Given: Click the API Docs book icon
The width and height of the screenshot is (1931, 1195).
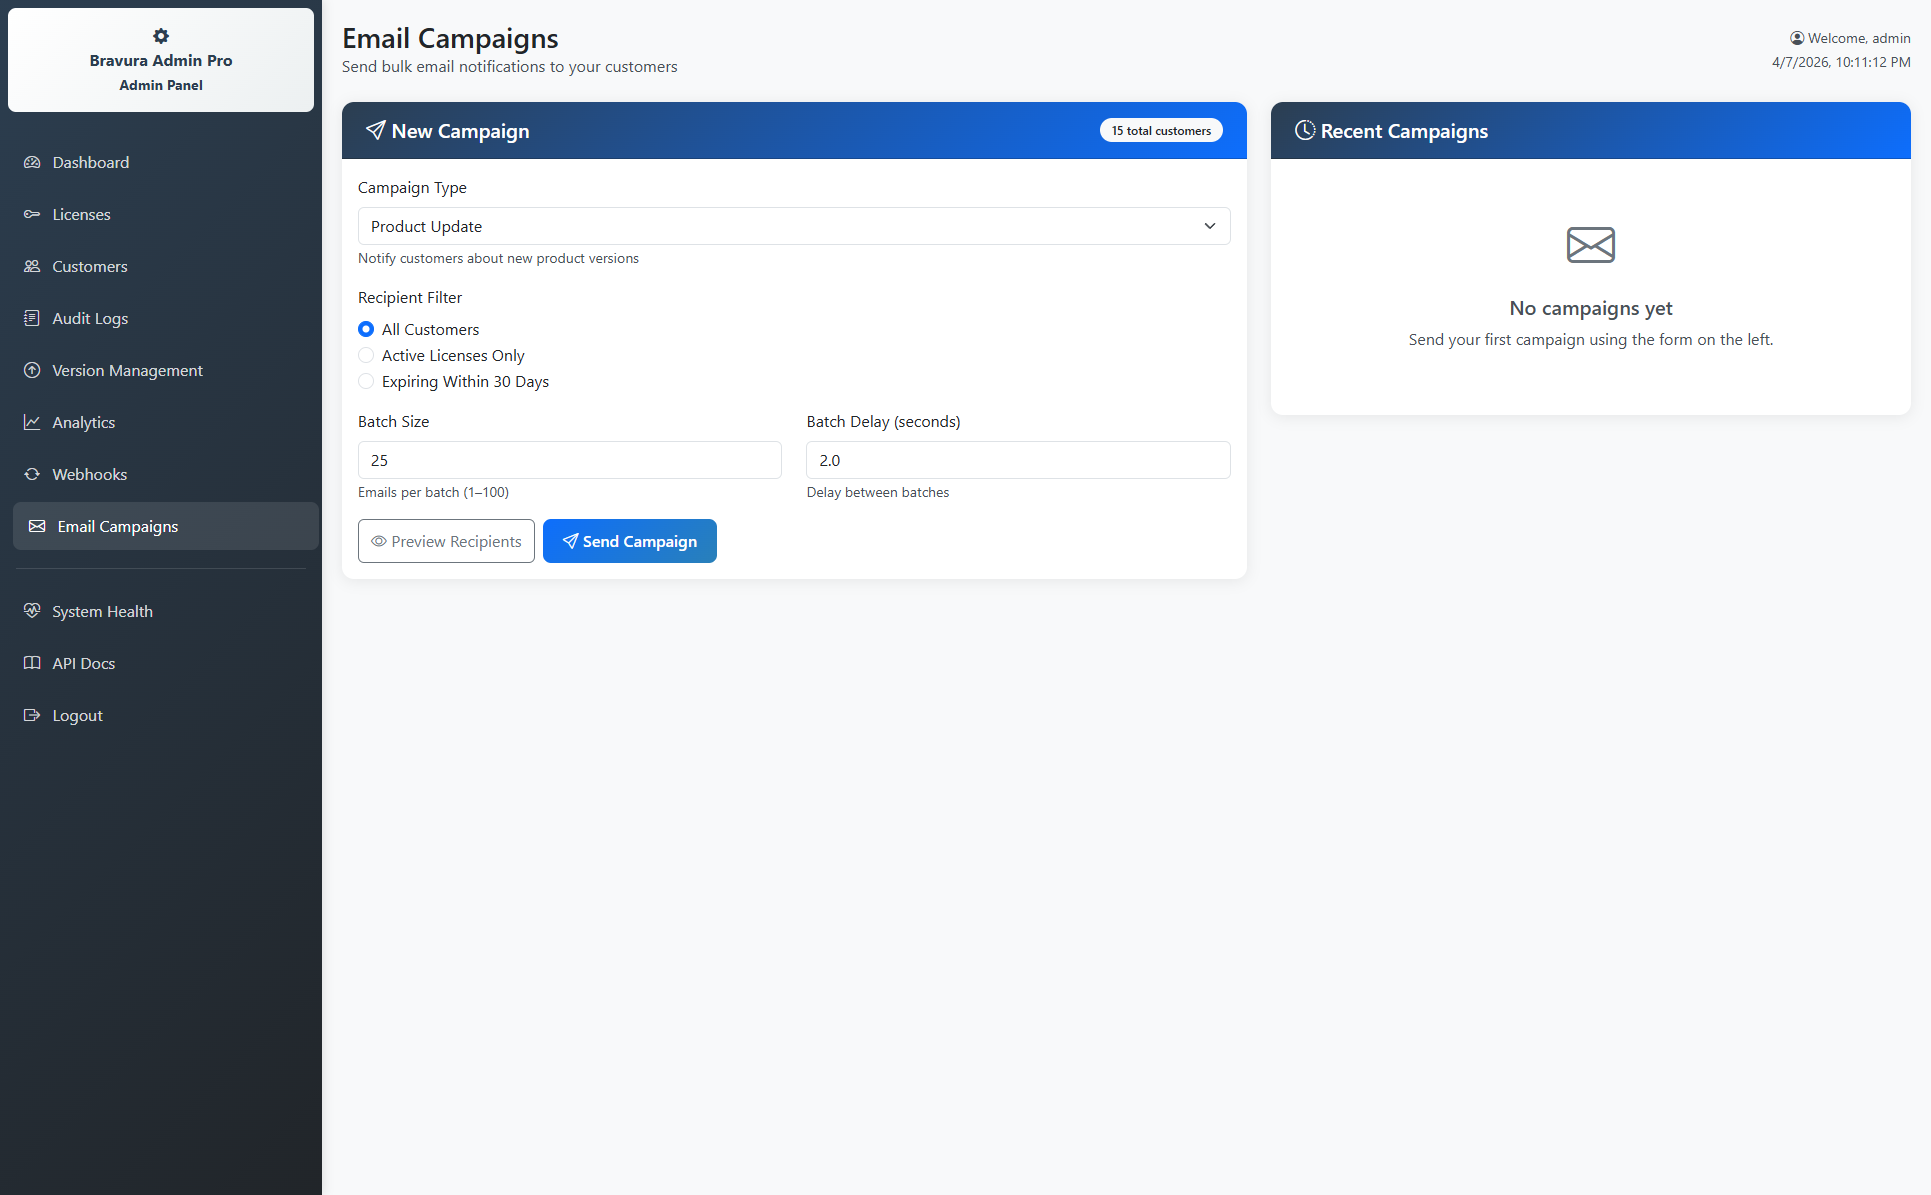Looking at the screenshot, I should point(32,663).
